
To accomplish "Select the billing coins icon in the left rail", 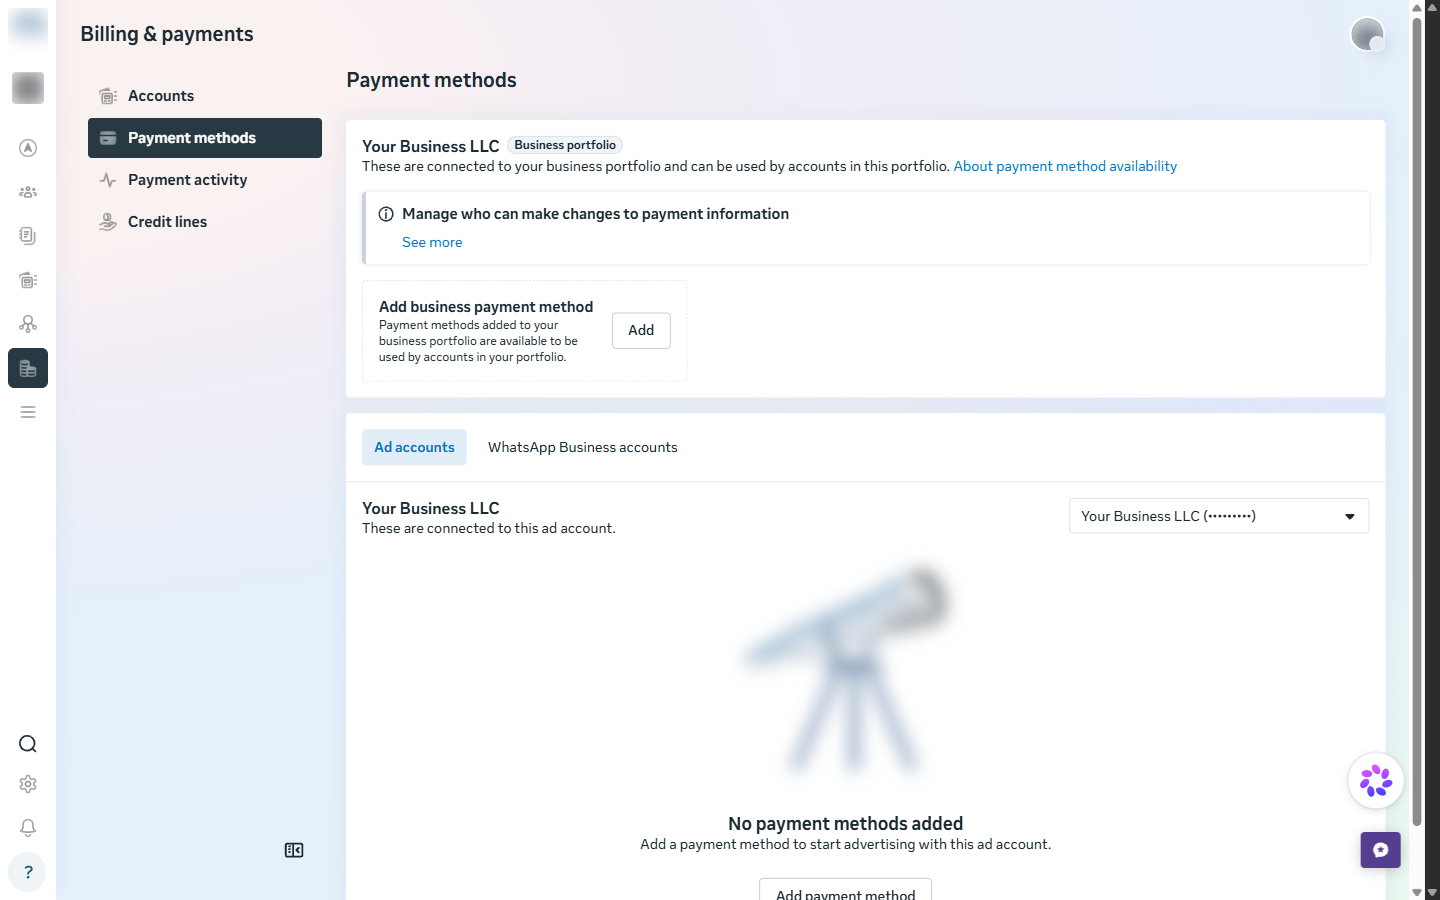I will click(x=28, y=368).
